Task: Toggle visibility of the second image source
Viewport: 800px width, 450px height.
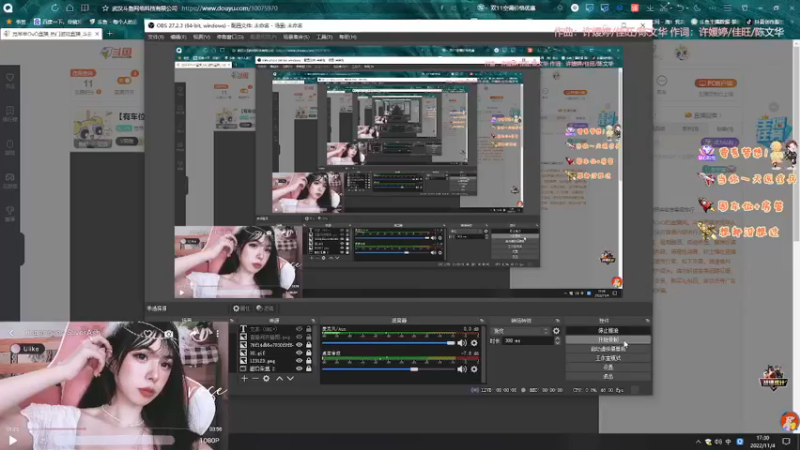Action: [x=299, y=337]
